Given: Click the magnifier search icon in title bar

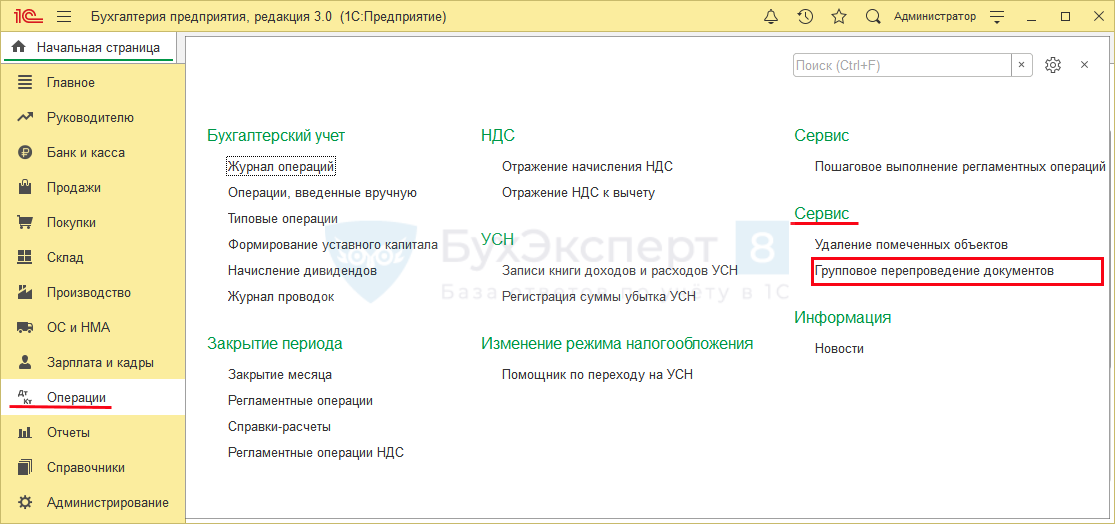Looking at the screenshot, I should coord(873,17).
